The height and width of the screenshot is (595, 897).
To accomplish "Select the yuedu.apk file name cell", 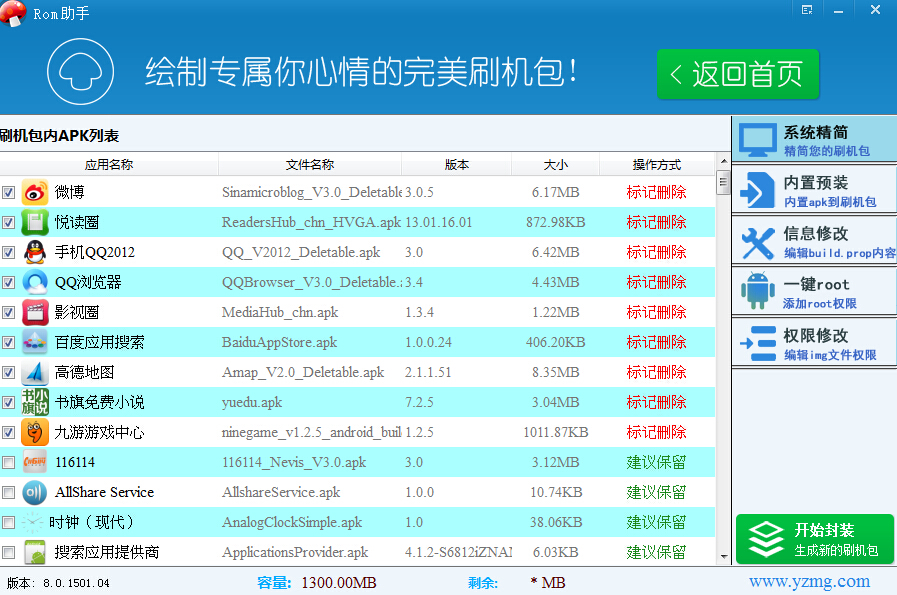I will point(252,402).
